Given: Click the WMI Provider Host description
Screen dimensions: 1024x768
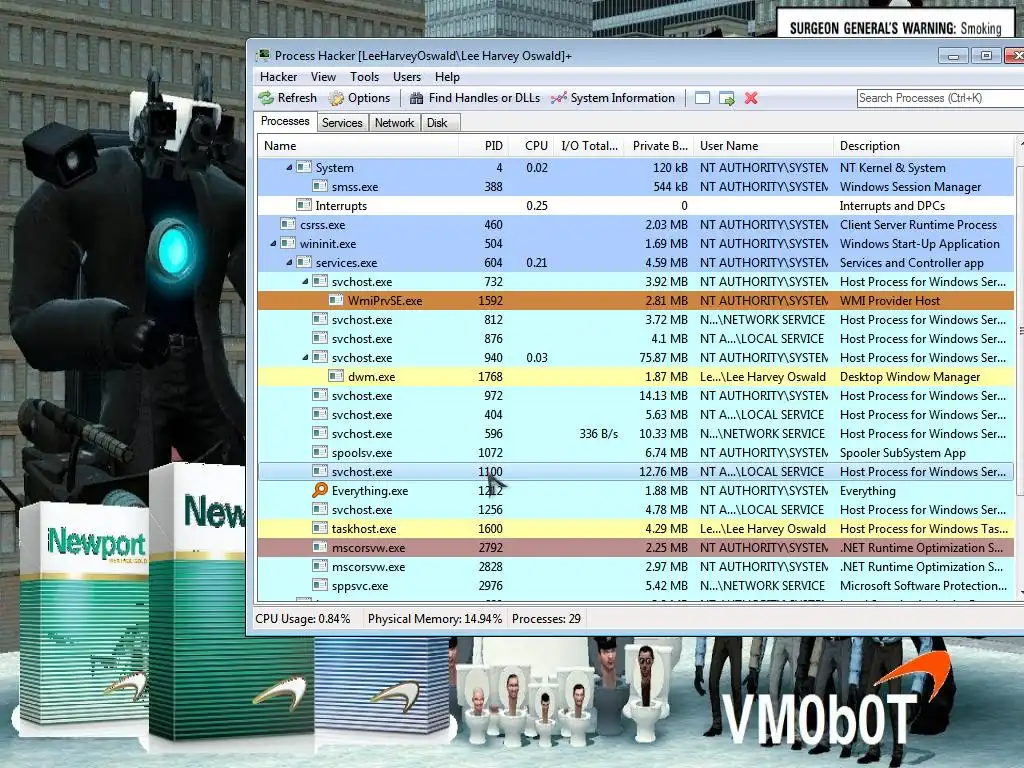Looking at the screenshot, I should 889,301.
